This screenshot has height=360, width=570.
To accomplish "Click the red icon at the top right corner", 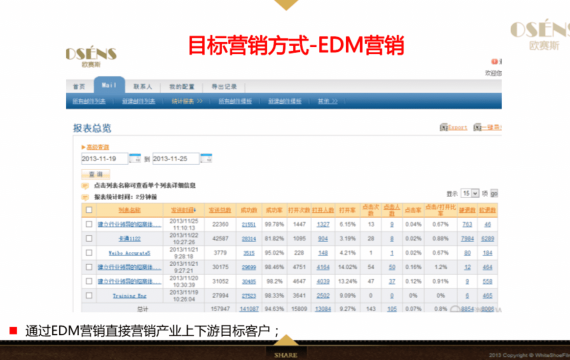I will coord(494,61).
